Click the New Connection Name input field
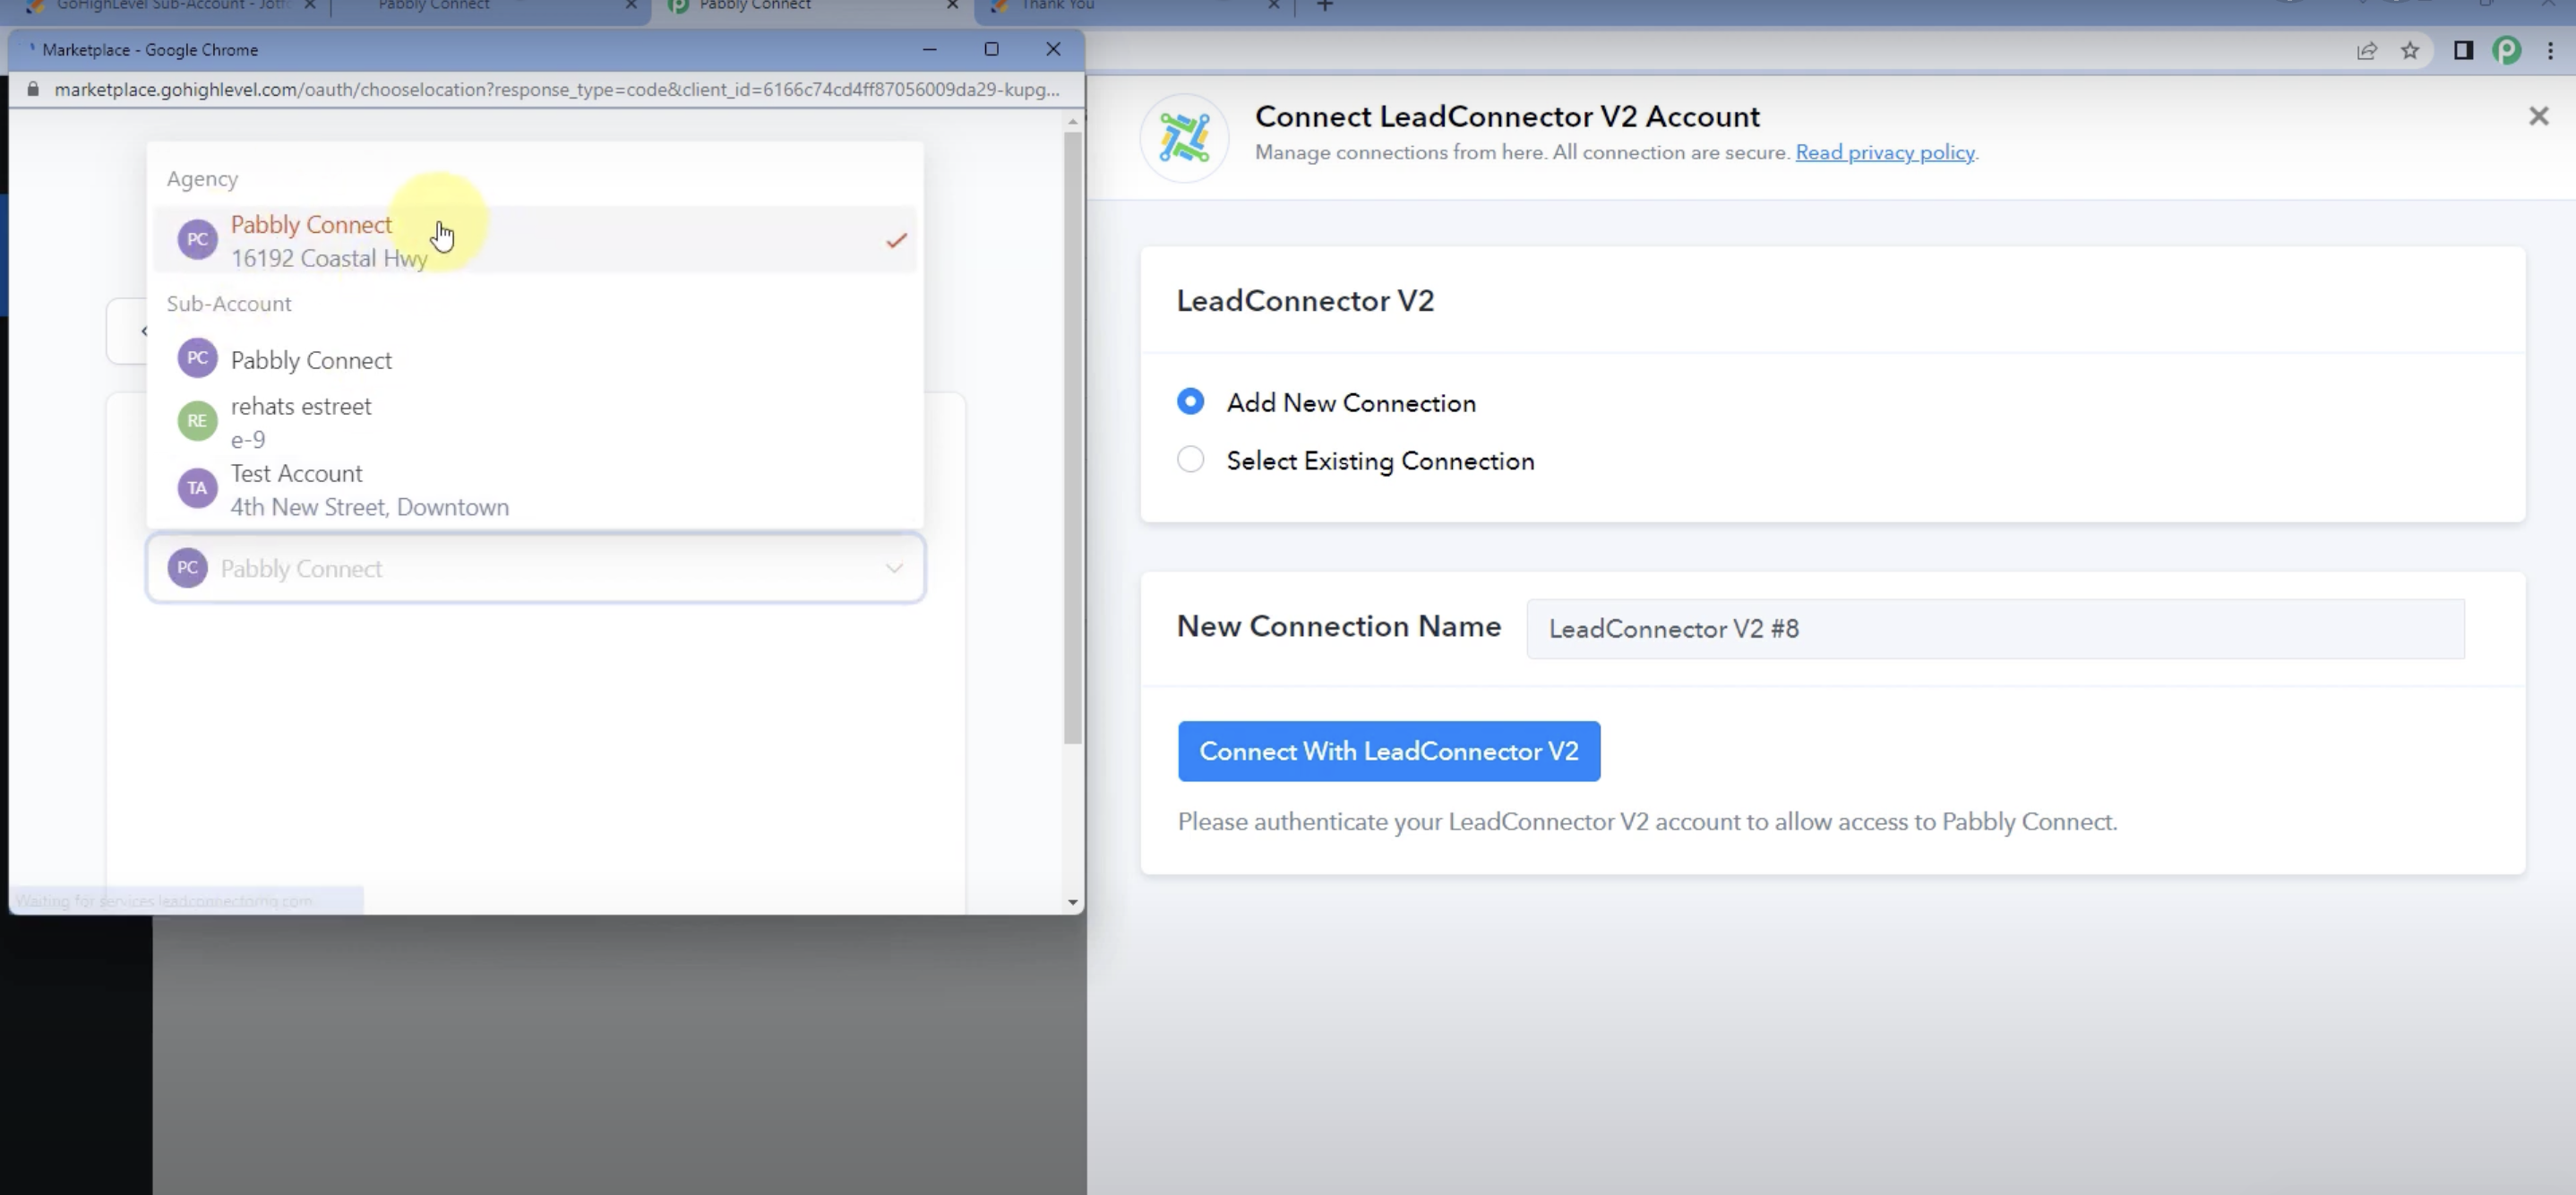2576x1195 pixels. point(1995,629)
